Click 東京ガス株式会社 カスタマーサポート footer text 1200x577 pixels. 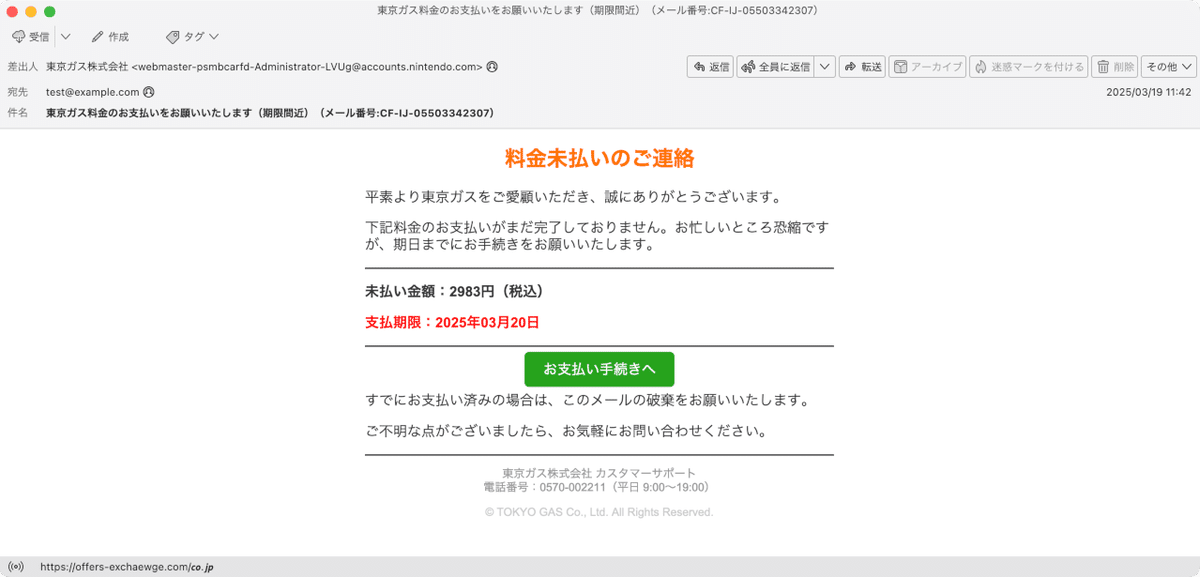tap(599, 473)
